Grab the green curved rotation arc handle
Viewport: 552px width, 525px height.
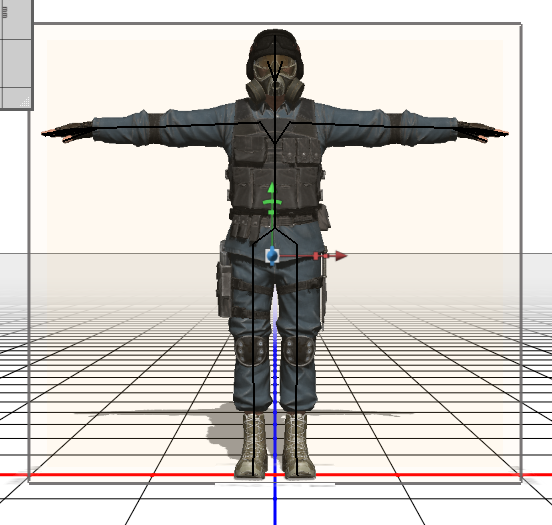tap(272, 202)
